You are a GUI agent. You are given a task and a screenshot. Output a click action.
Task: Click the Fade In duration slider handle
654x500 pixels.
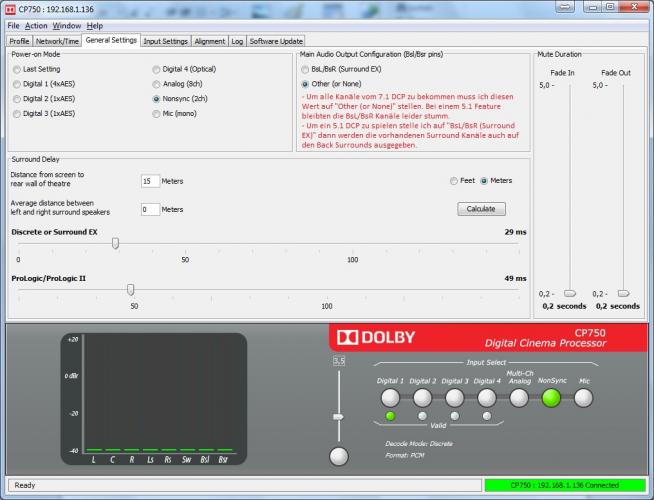570,293
